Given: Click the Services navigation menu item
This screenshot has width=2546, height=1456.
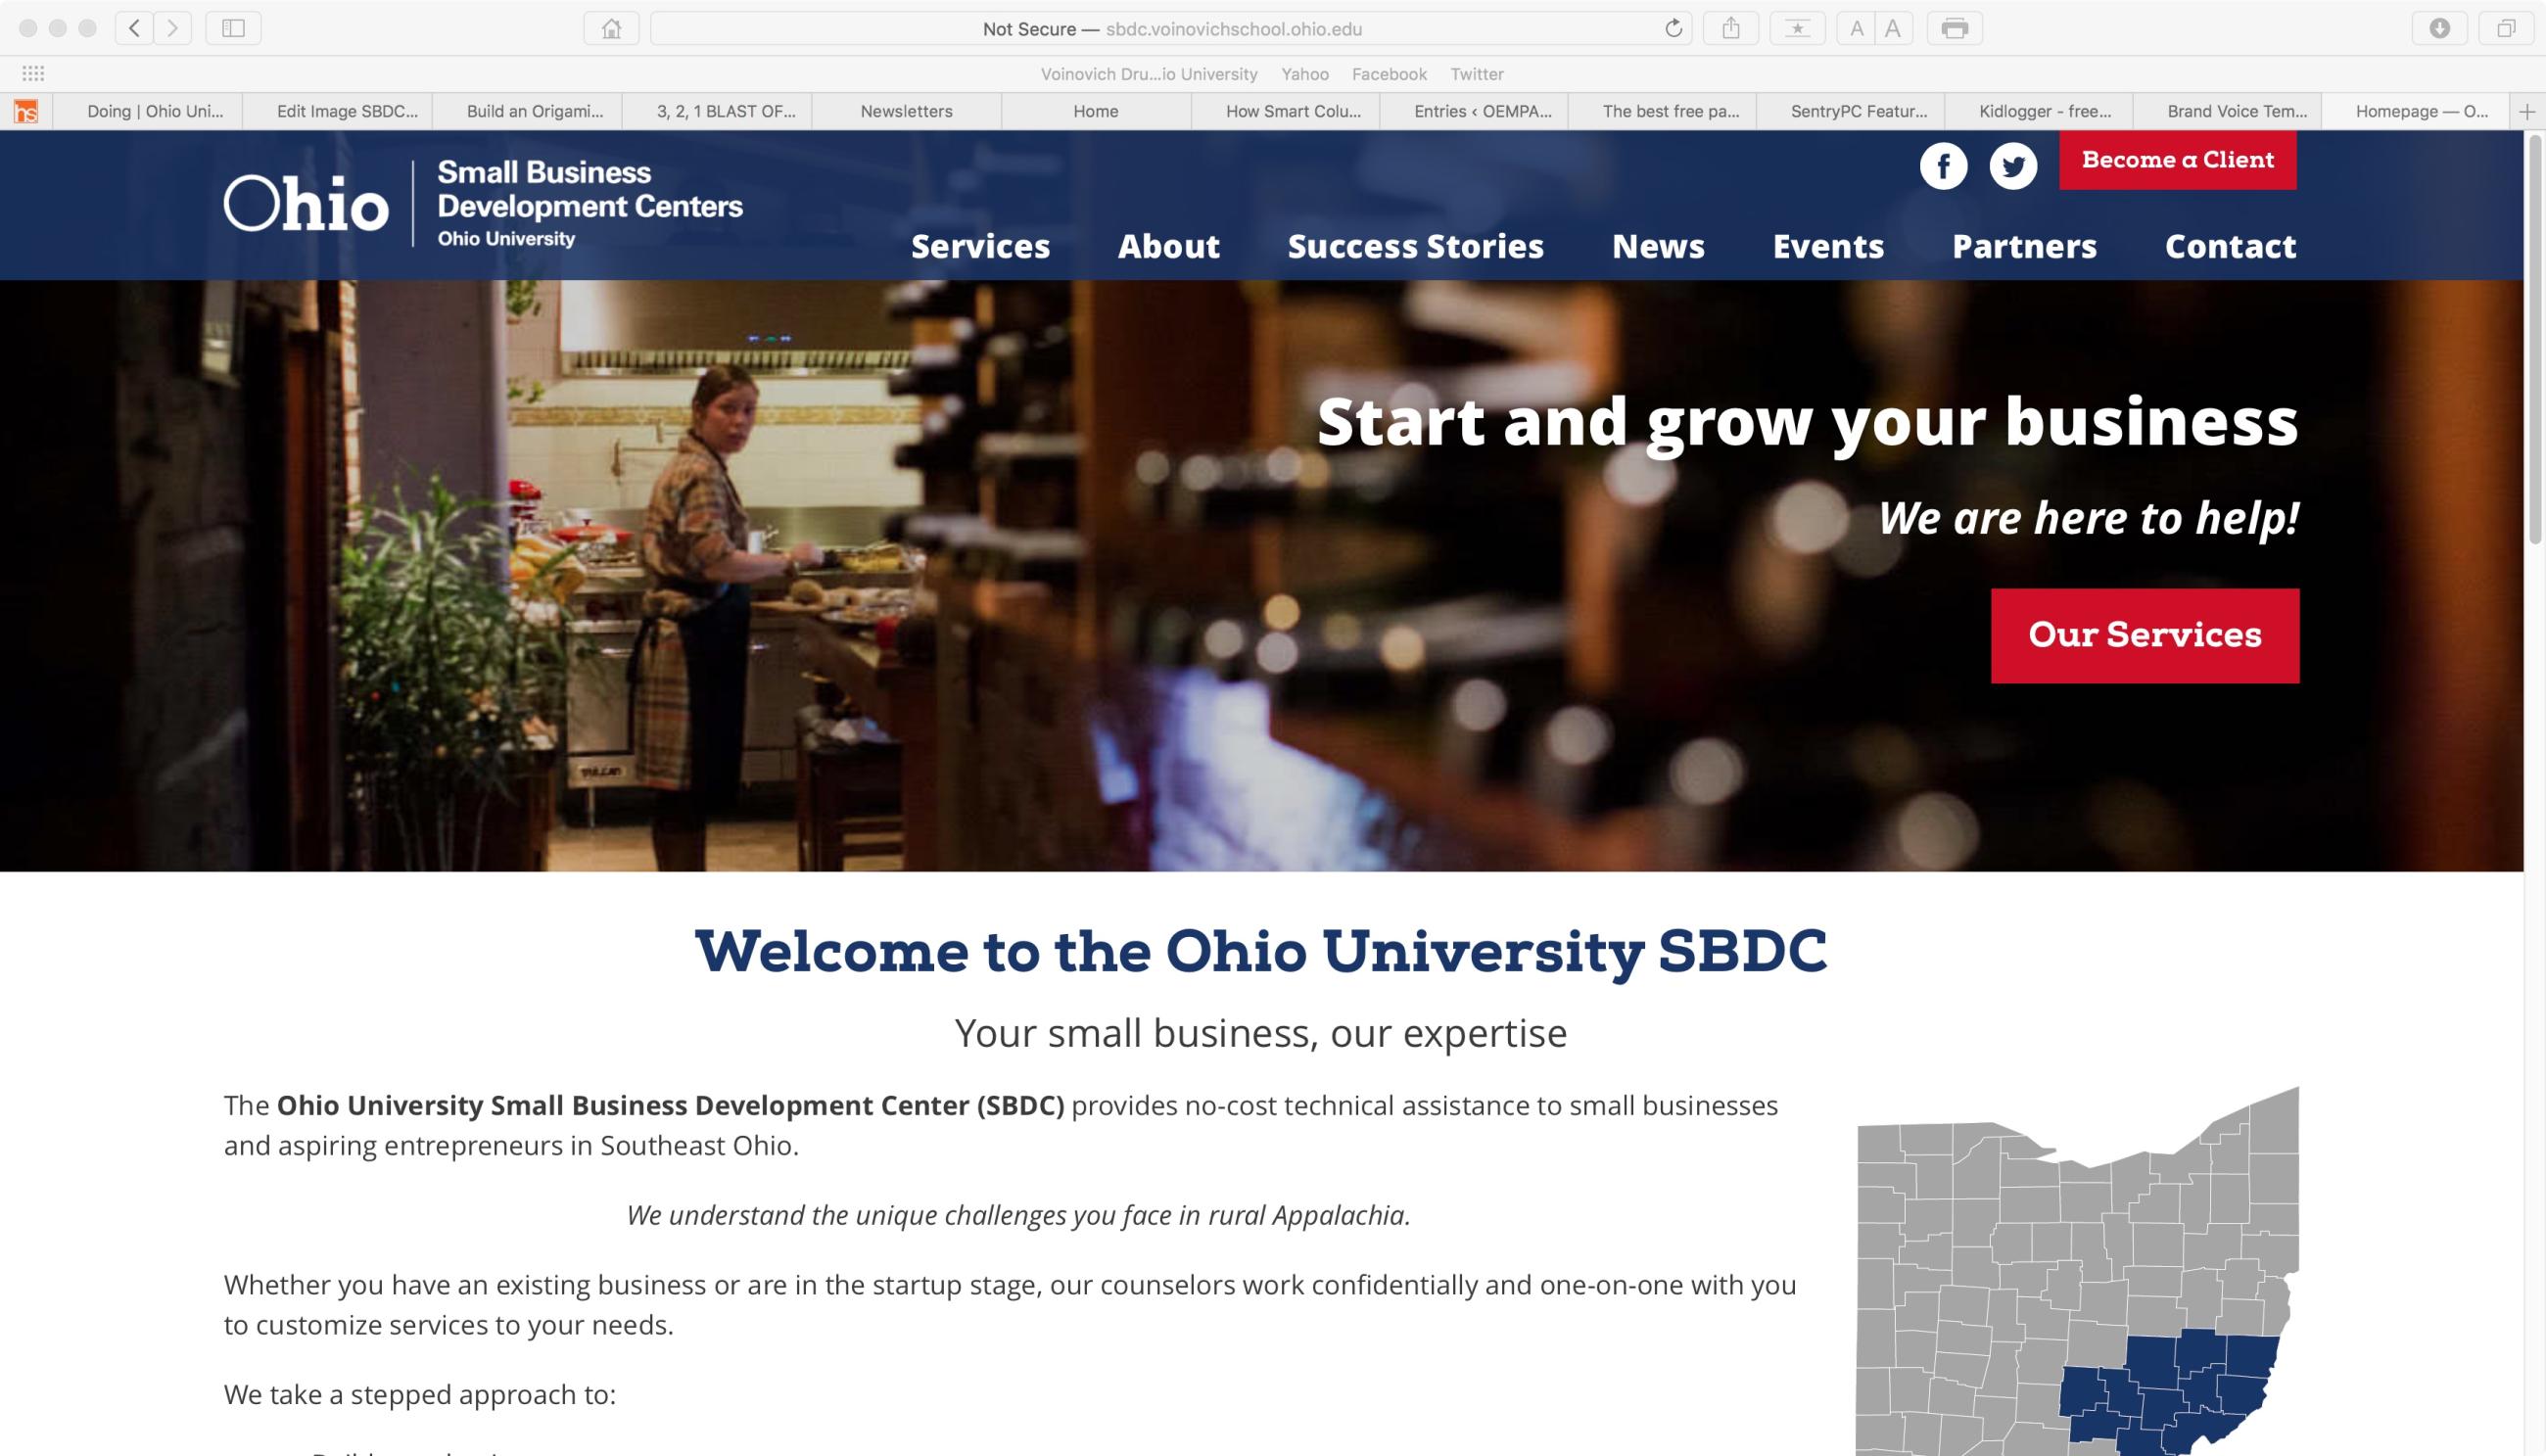Looking at the screenshot, I should pyautogui.click(x=979, y=245).
